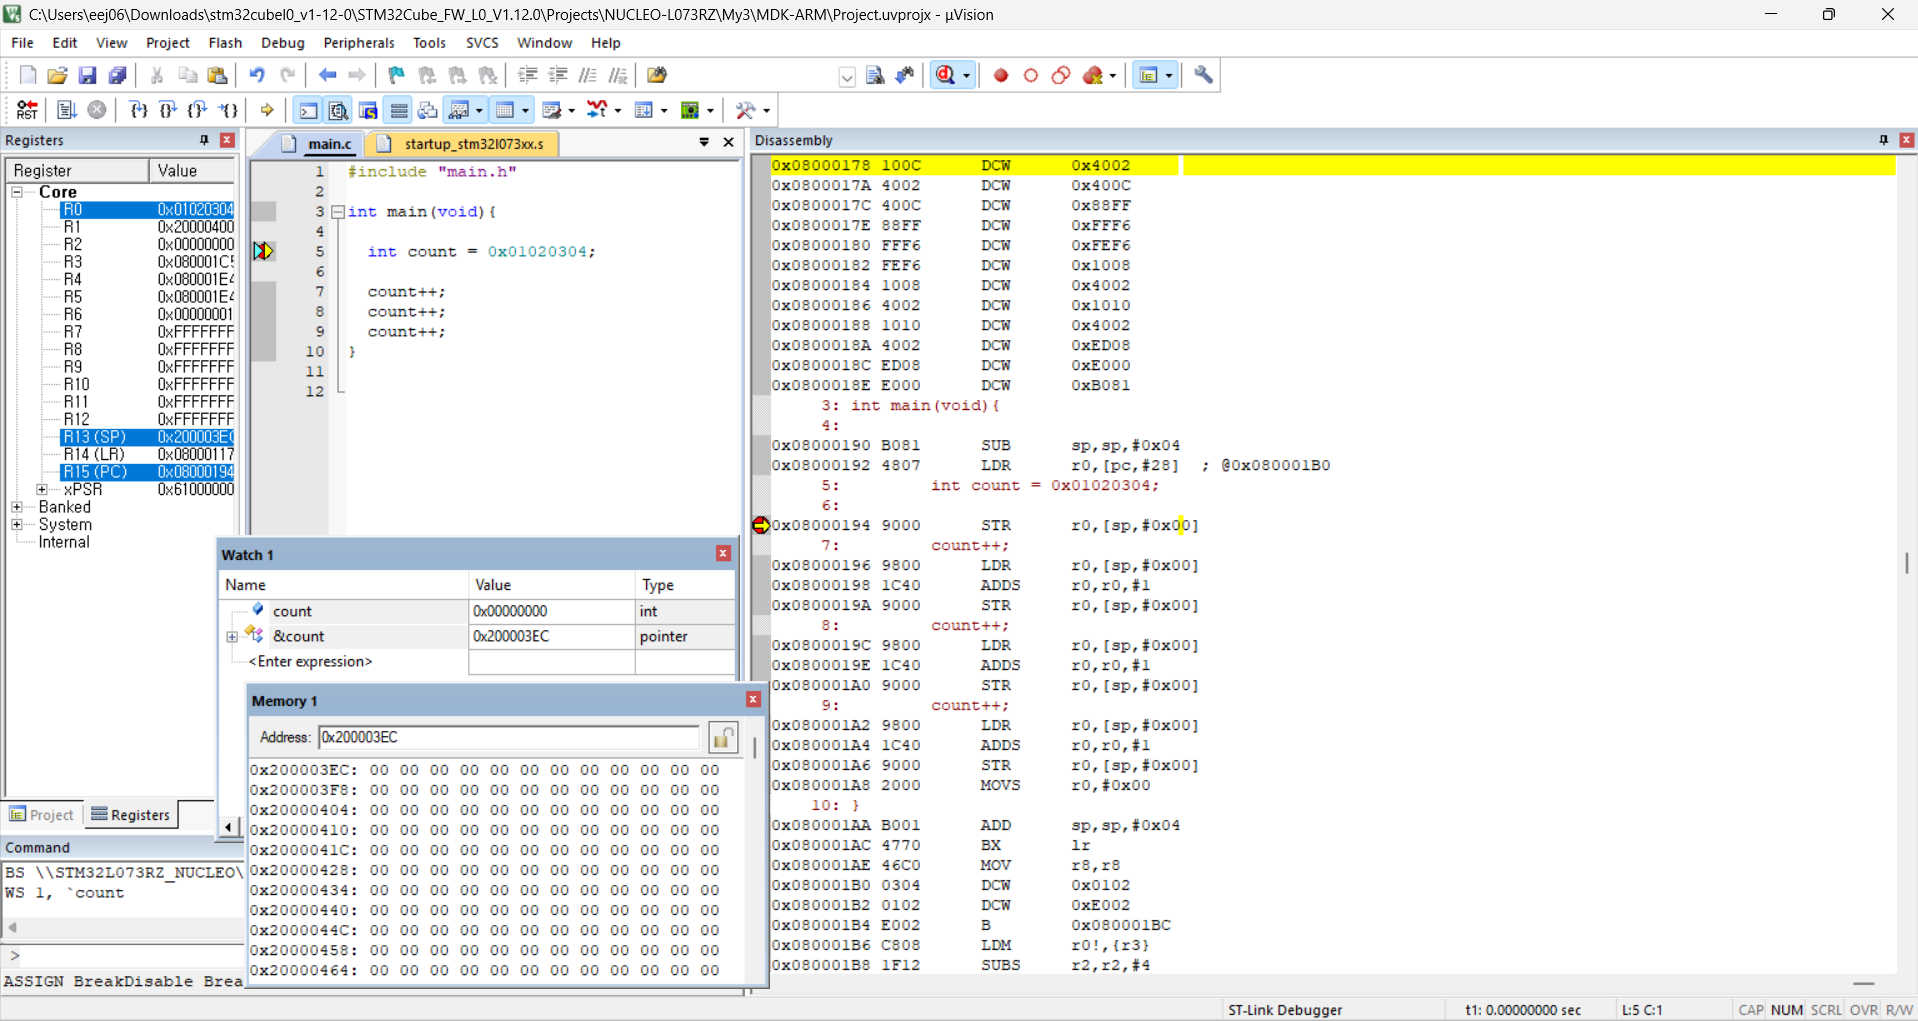The height and width of the screenshot is (1021, 1918).
Task: Close the Memory 1 window
Action: (x=753, y=700)
